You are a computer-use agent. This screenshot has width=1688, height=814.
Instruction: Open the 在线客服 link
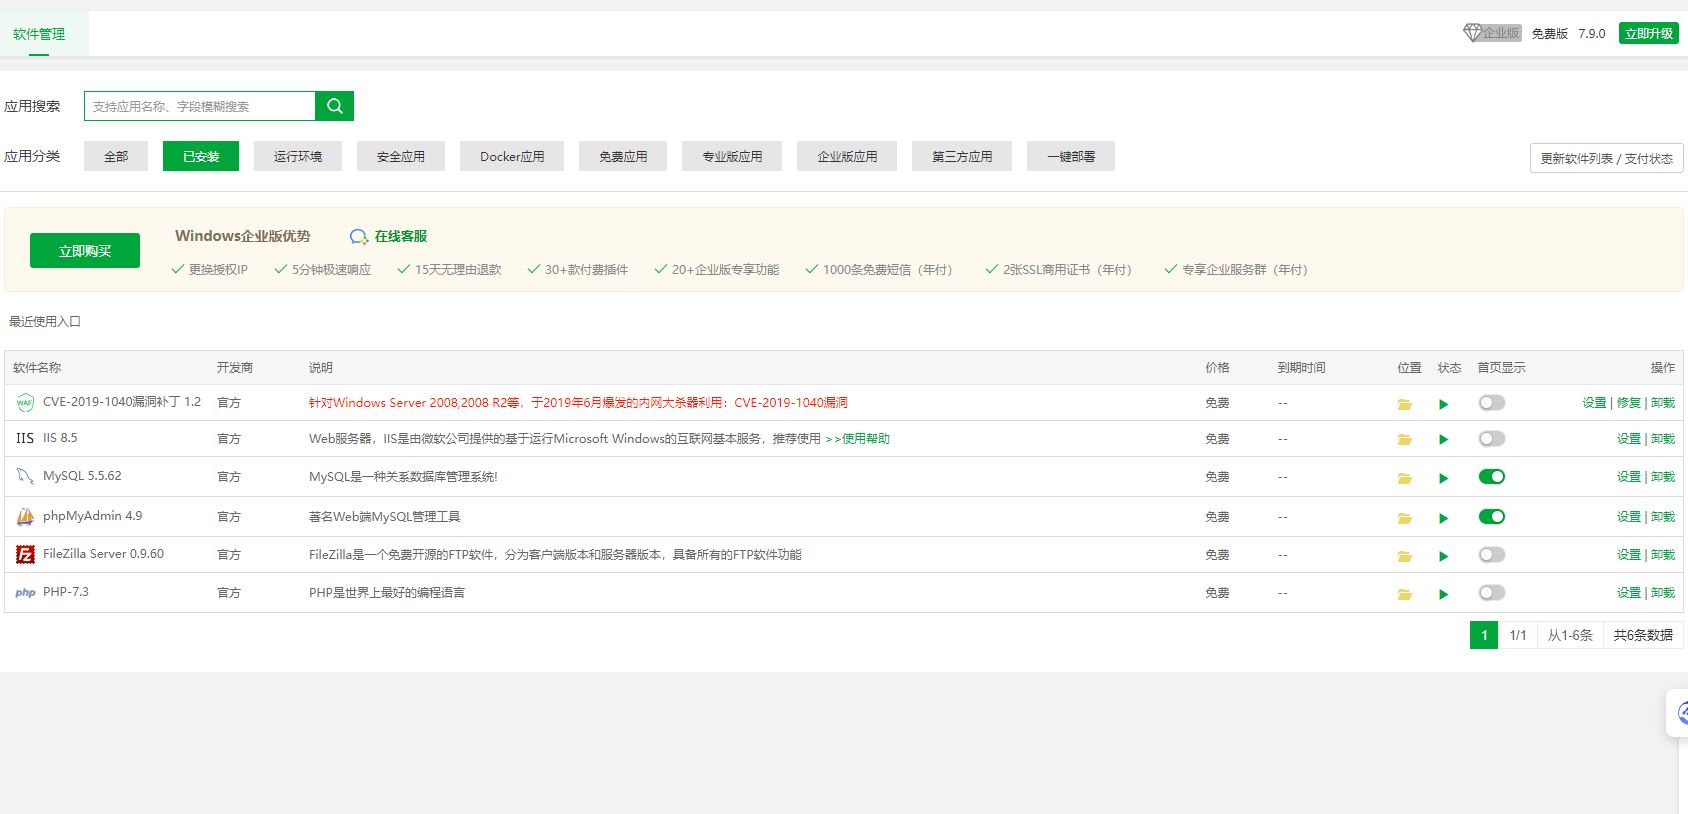click(401, 236)
